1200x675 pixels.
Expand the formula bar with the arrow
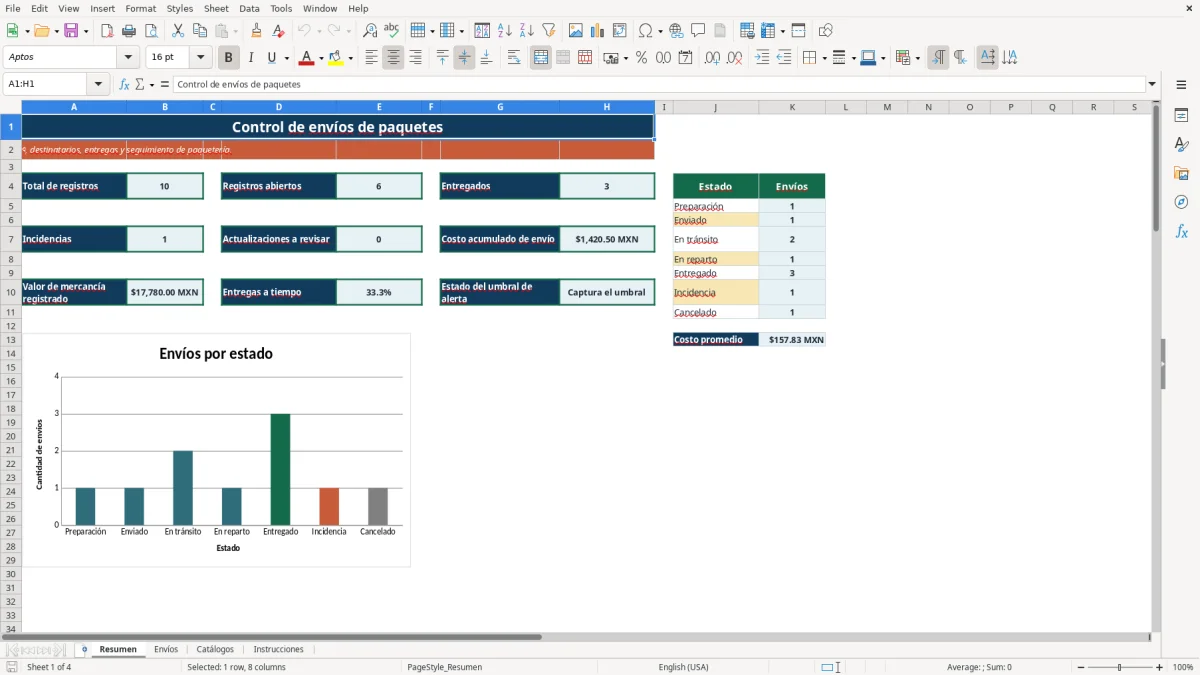click(x=1152, y=85)
